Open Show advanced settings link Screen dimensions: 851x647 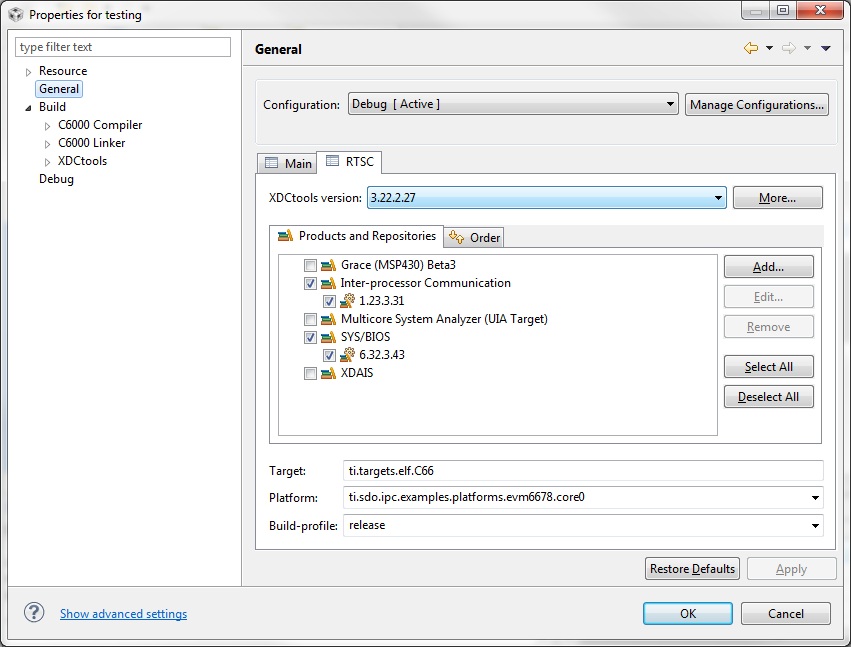pos(123,613)
